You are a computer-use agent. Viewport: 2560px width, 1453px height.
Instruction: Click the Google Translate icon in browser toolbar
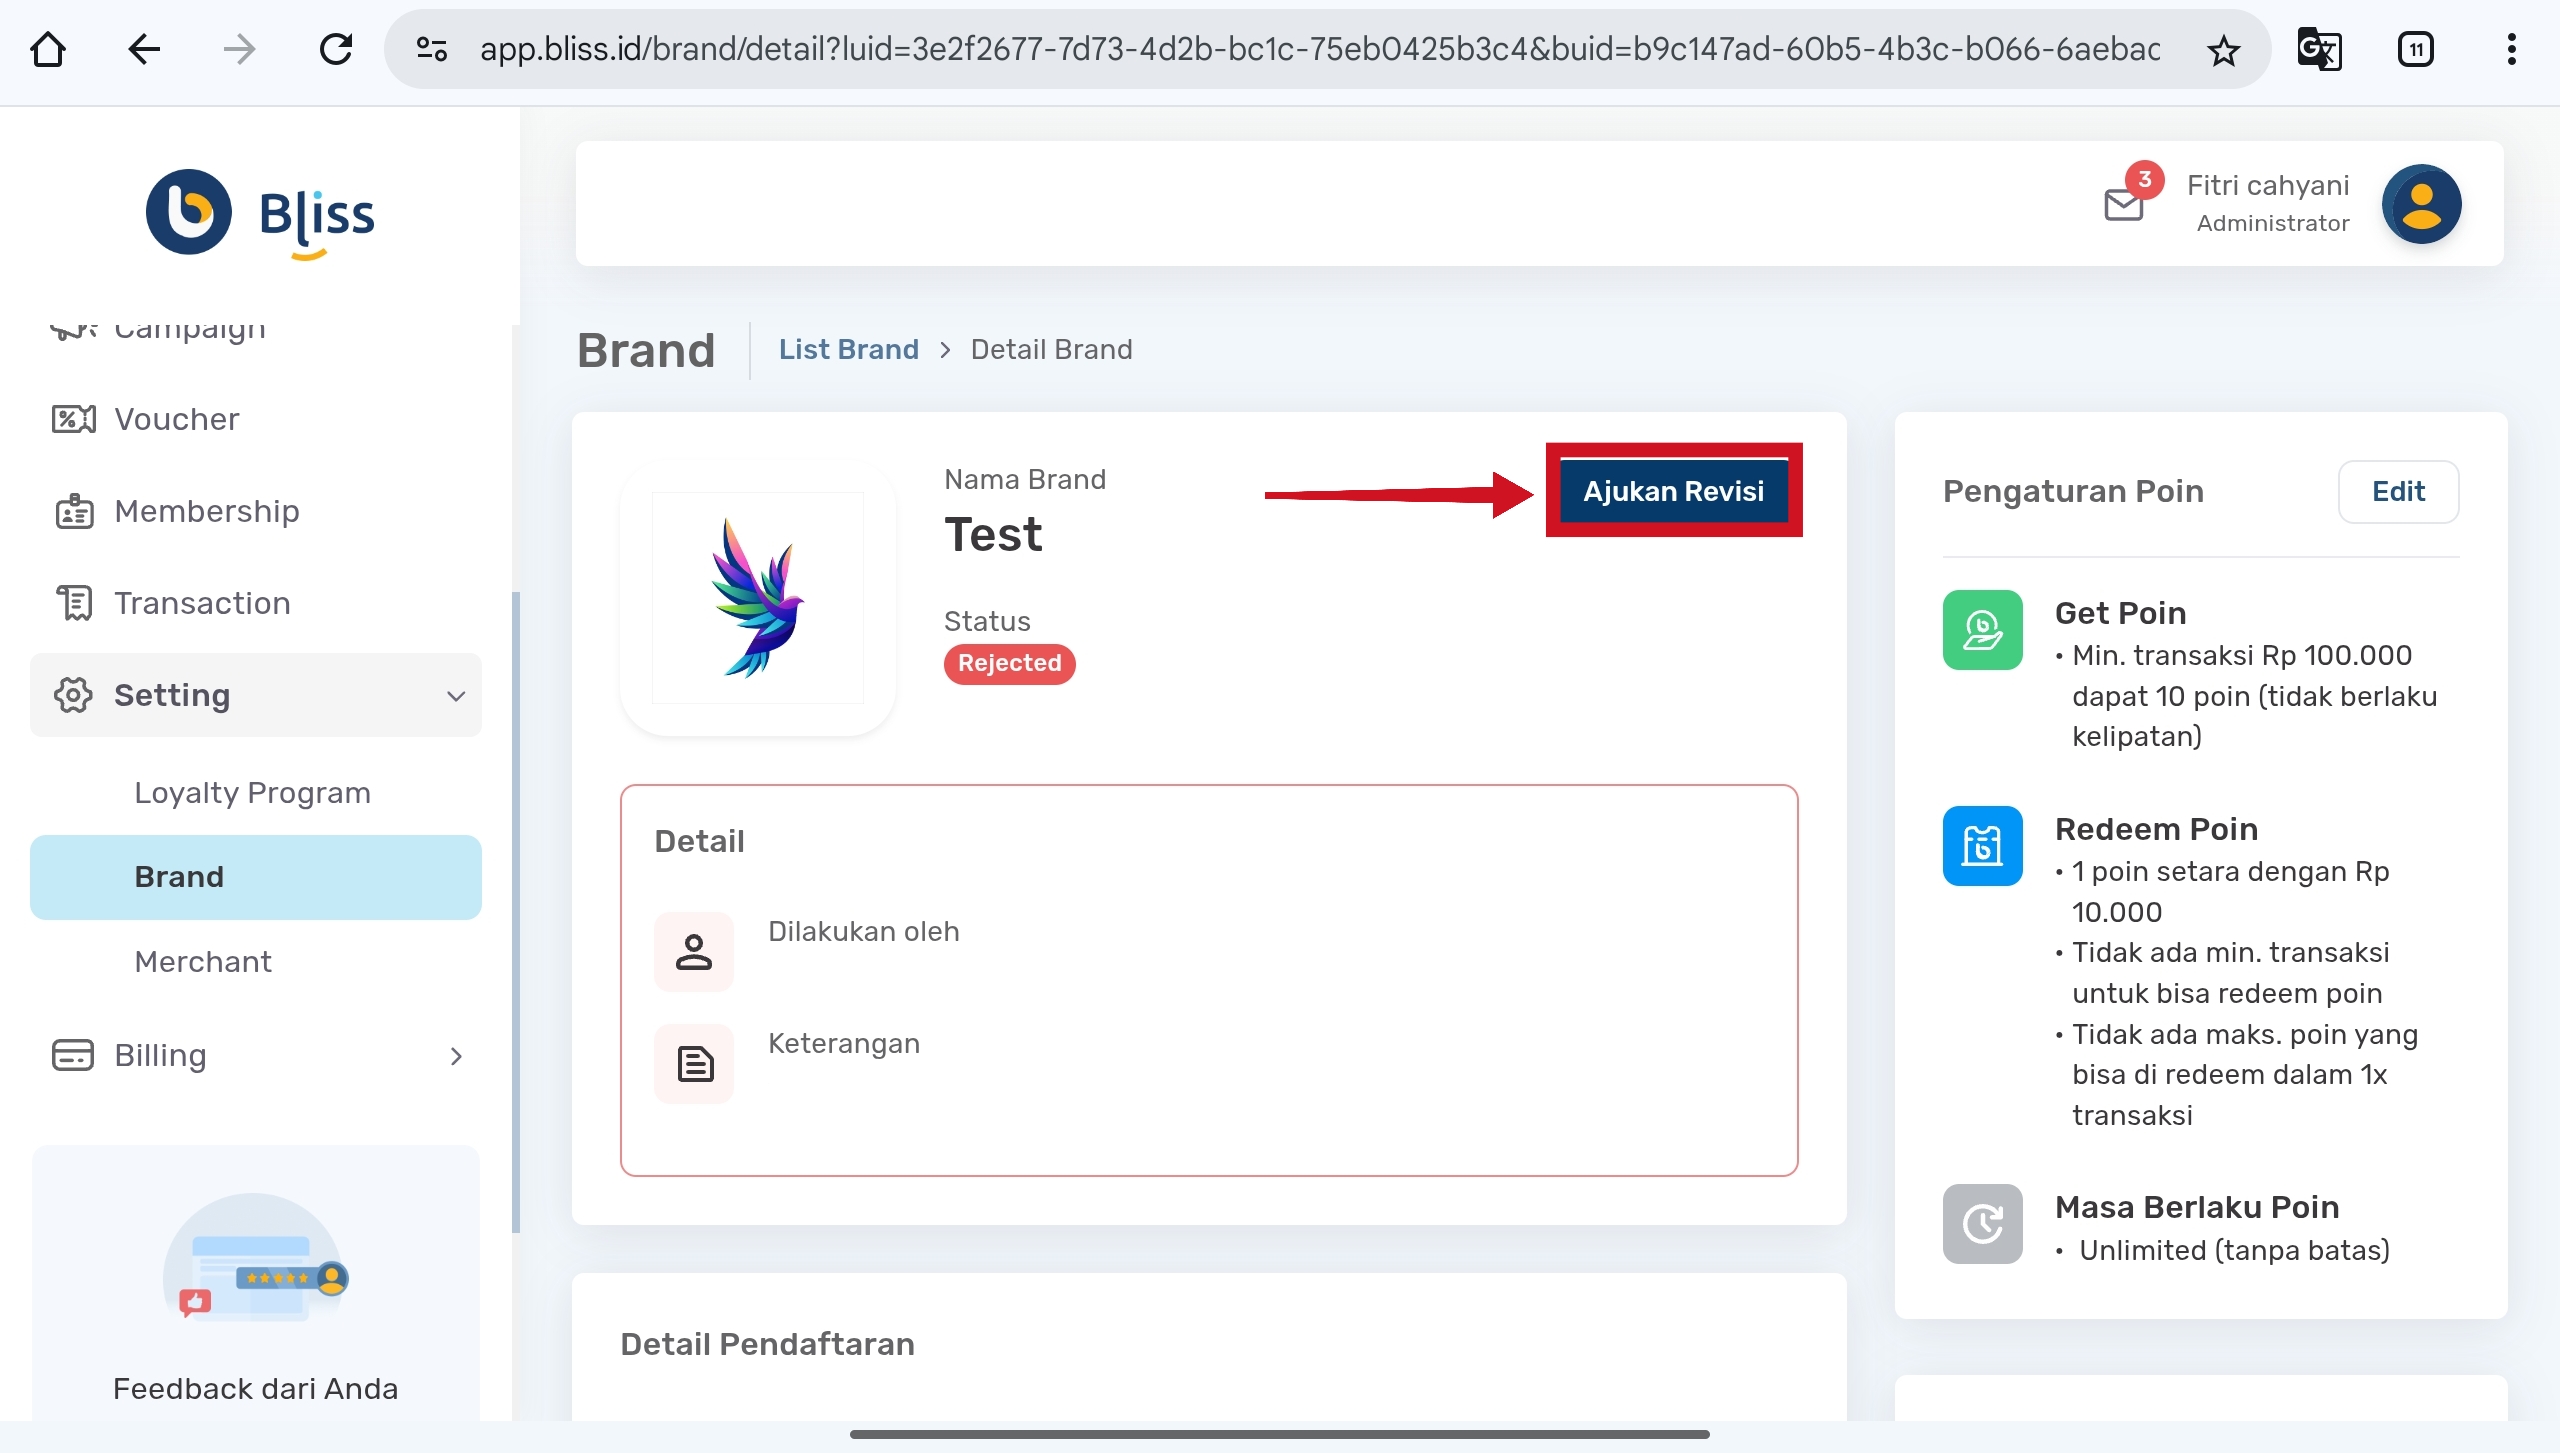click(2319, 49)
